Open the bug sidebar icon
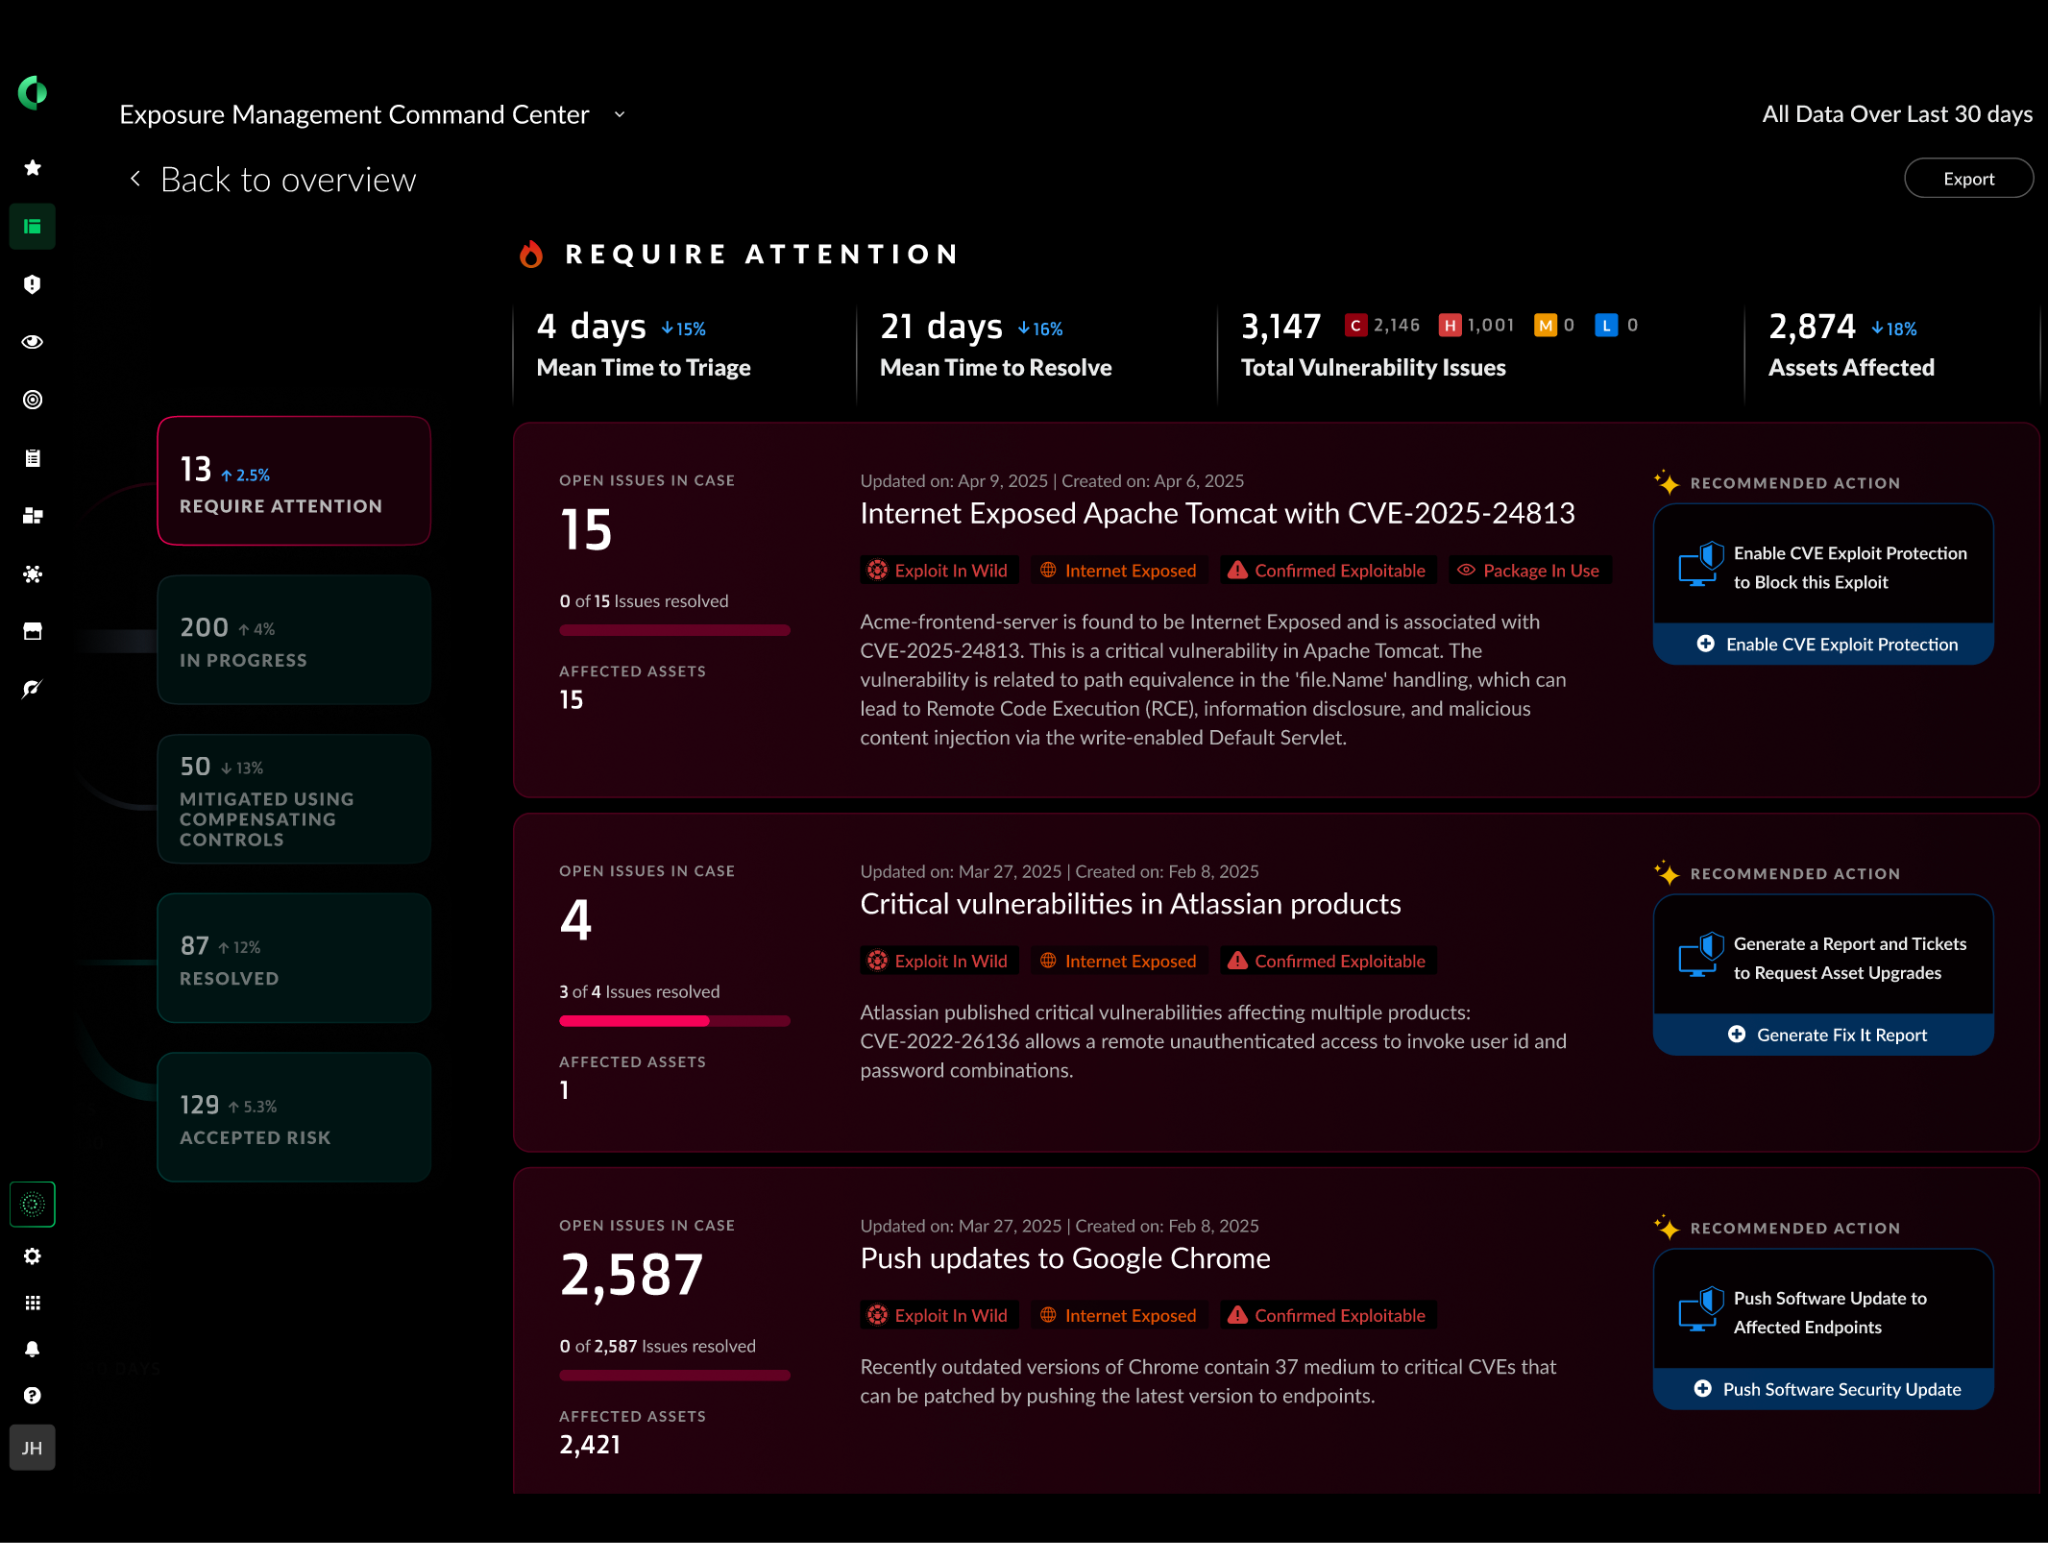The width and height of the screenshot is (2048, 1543). (x=32, y=574)
